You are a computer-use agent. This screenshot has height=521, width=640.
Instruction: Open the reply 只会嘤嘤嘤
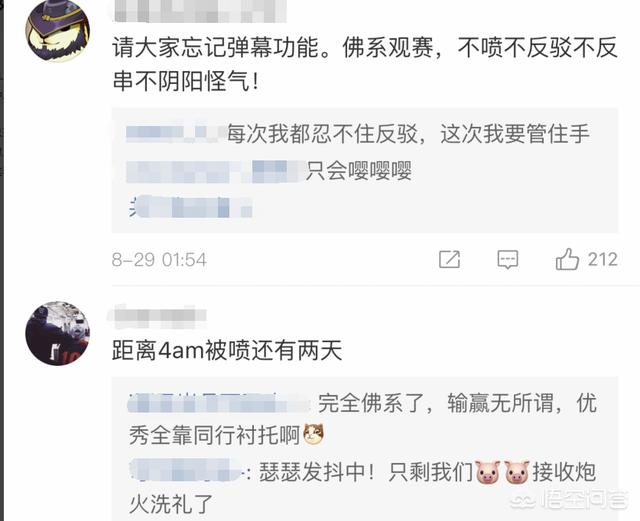point(269,171)
